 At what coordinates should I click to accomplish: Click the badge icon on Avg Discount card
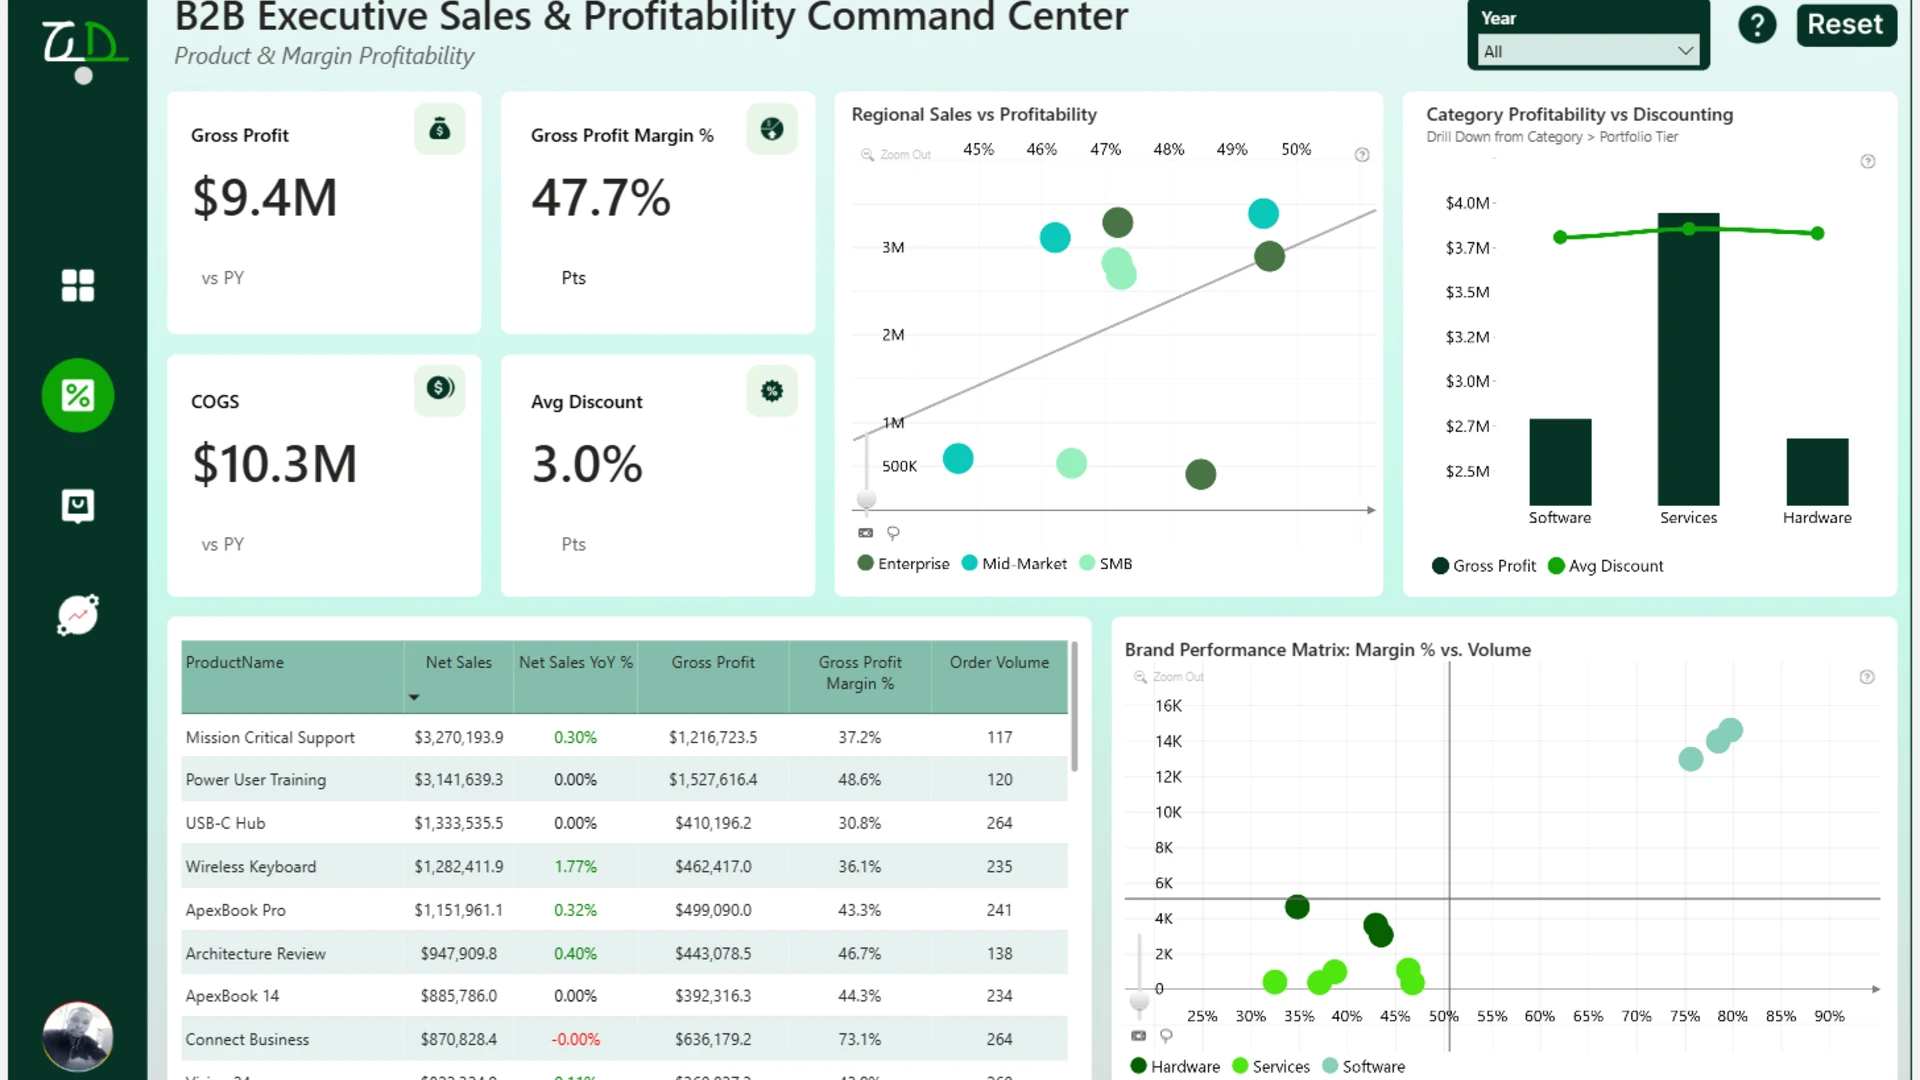[x=771, y=391]
